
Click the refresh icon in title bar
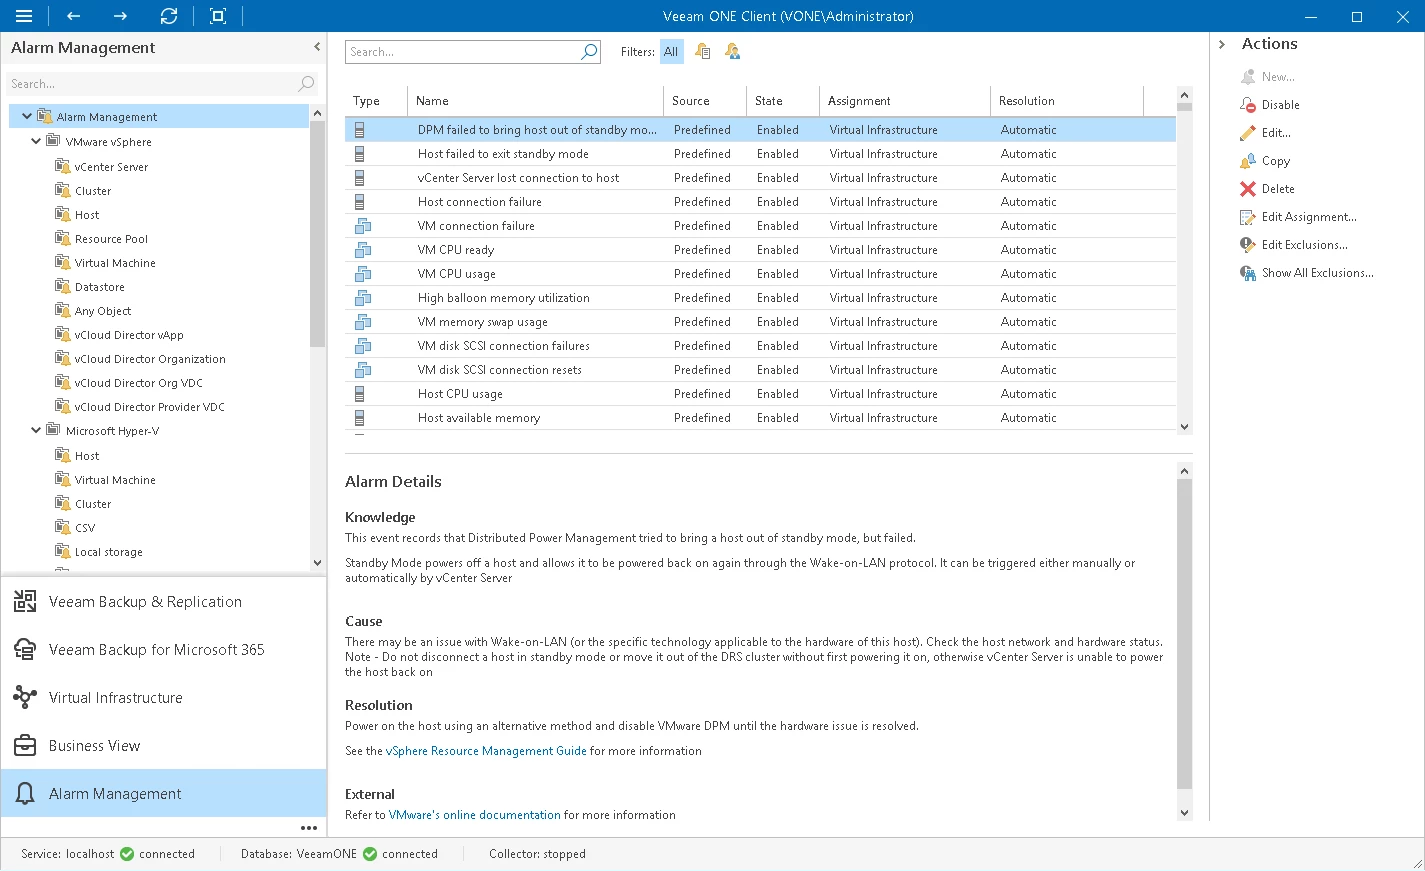(x=169, y=16)
